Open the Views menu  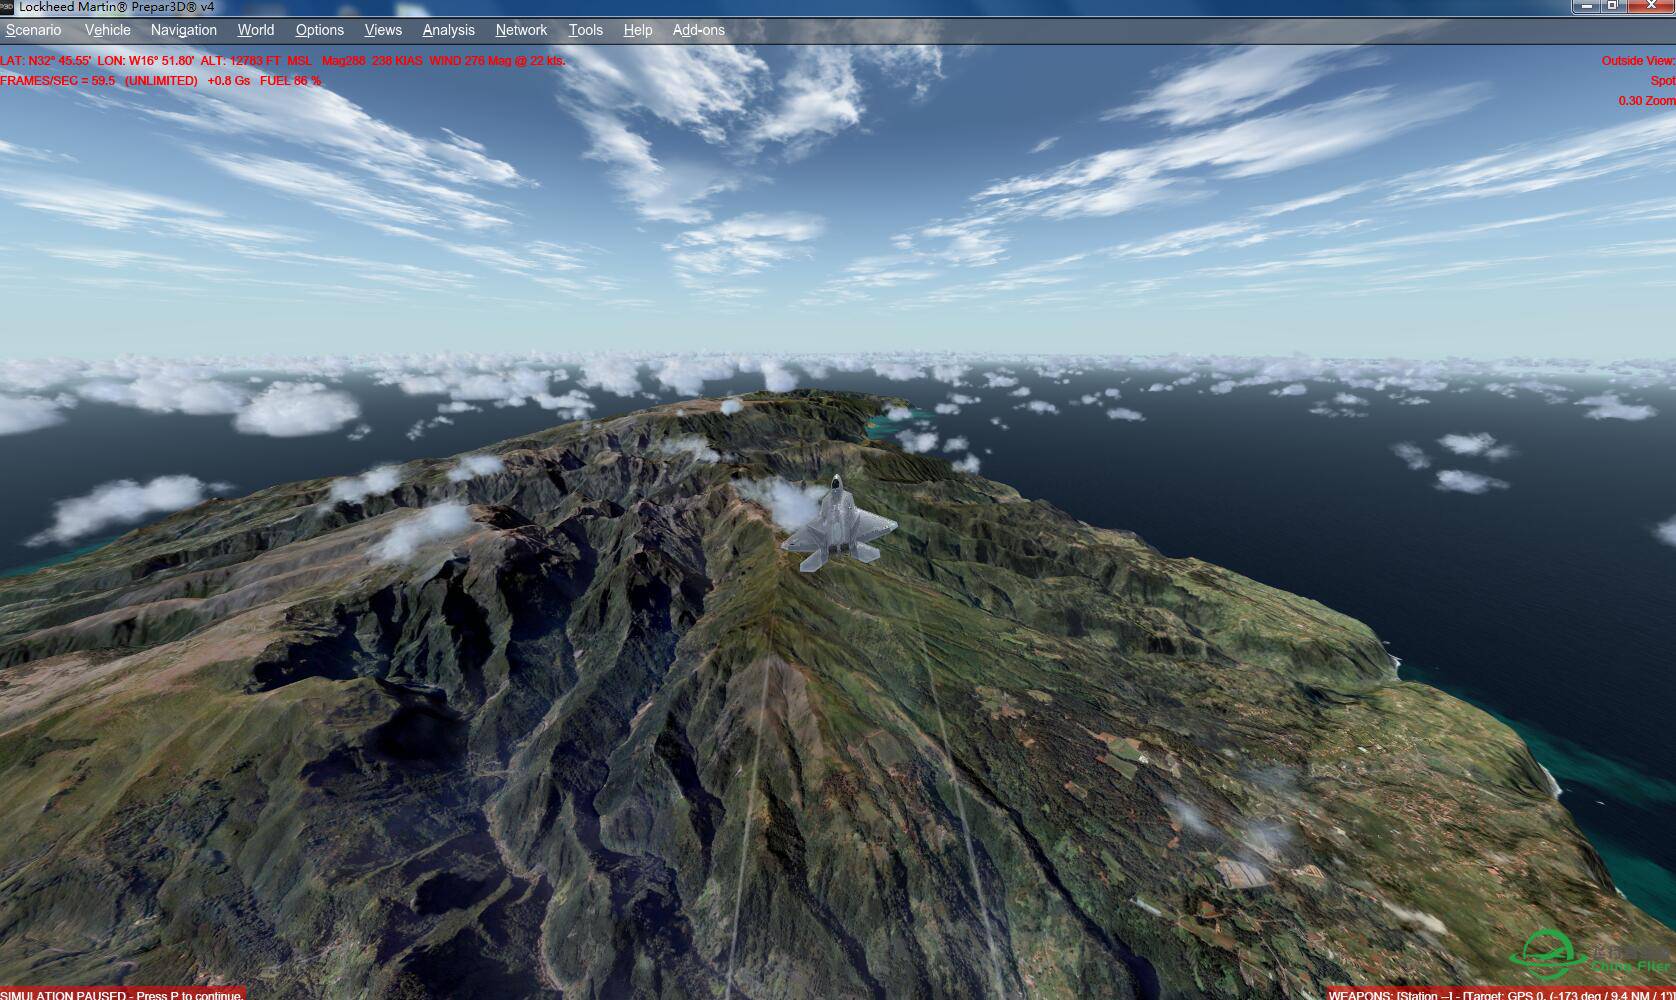(x=383, y=30)
